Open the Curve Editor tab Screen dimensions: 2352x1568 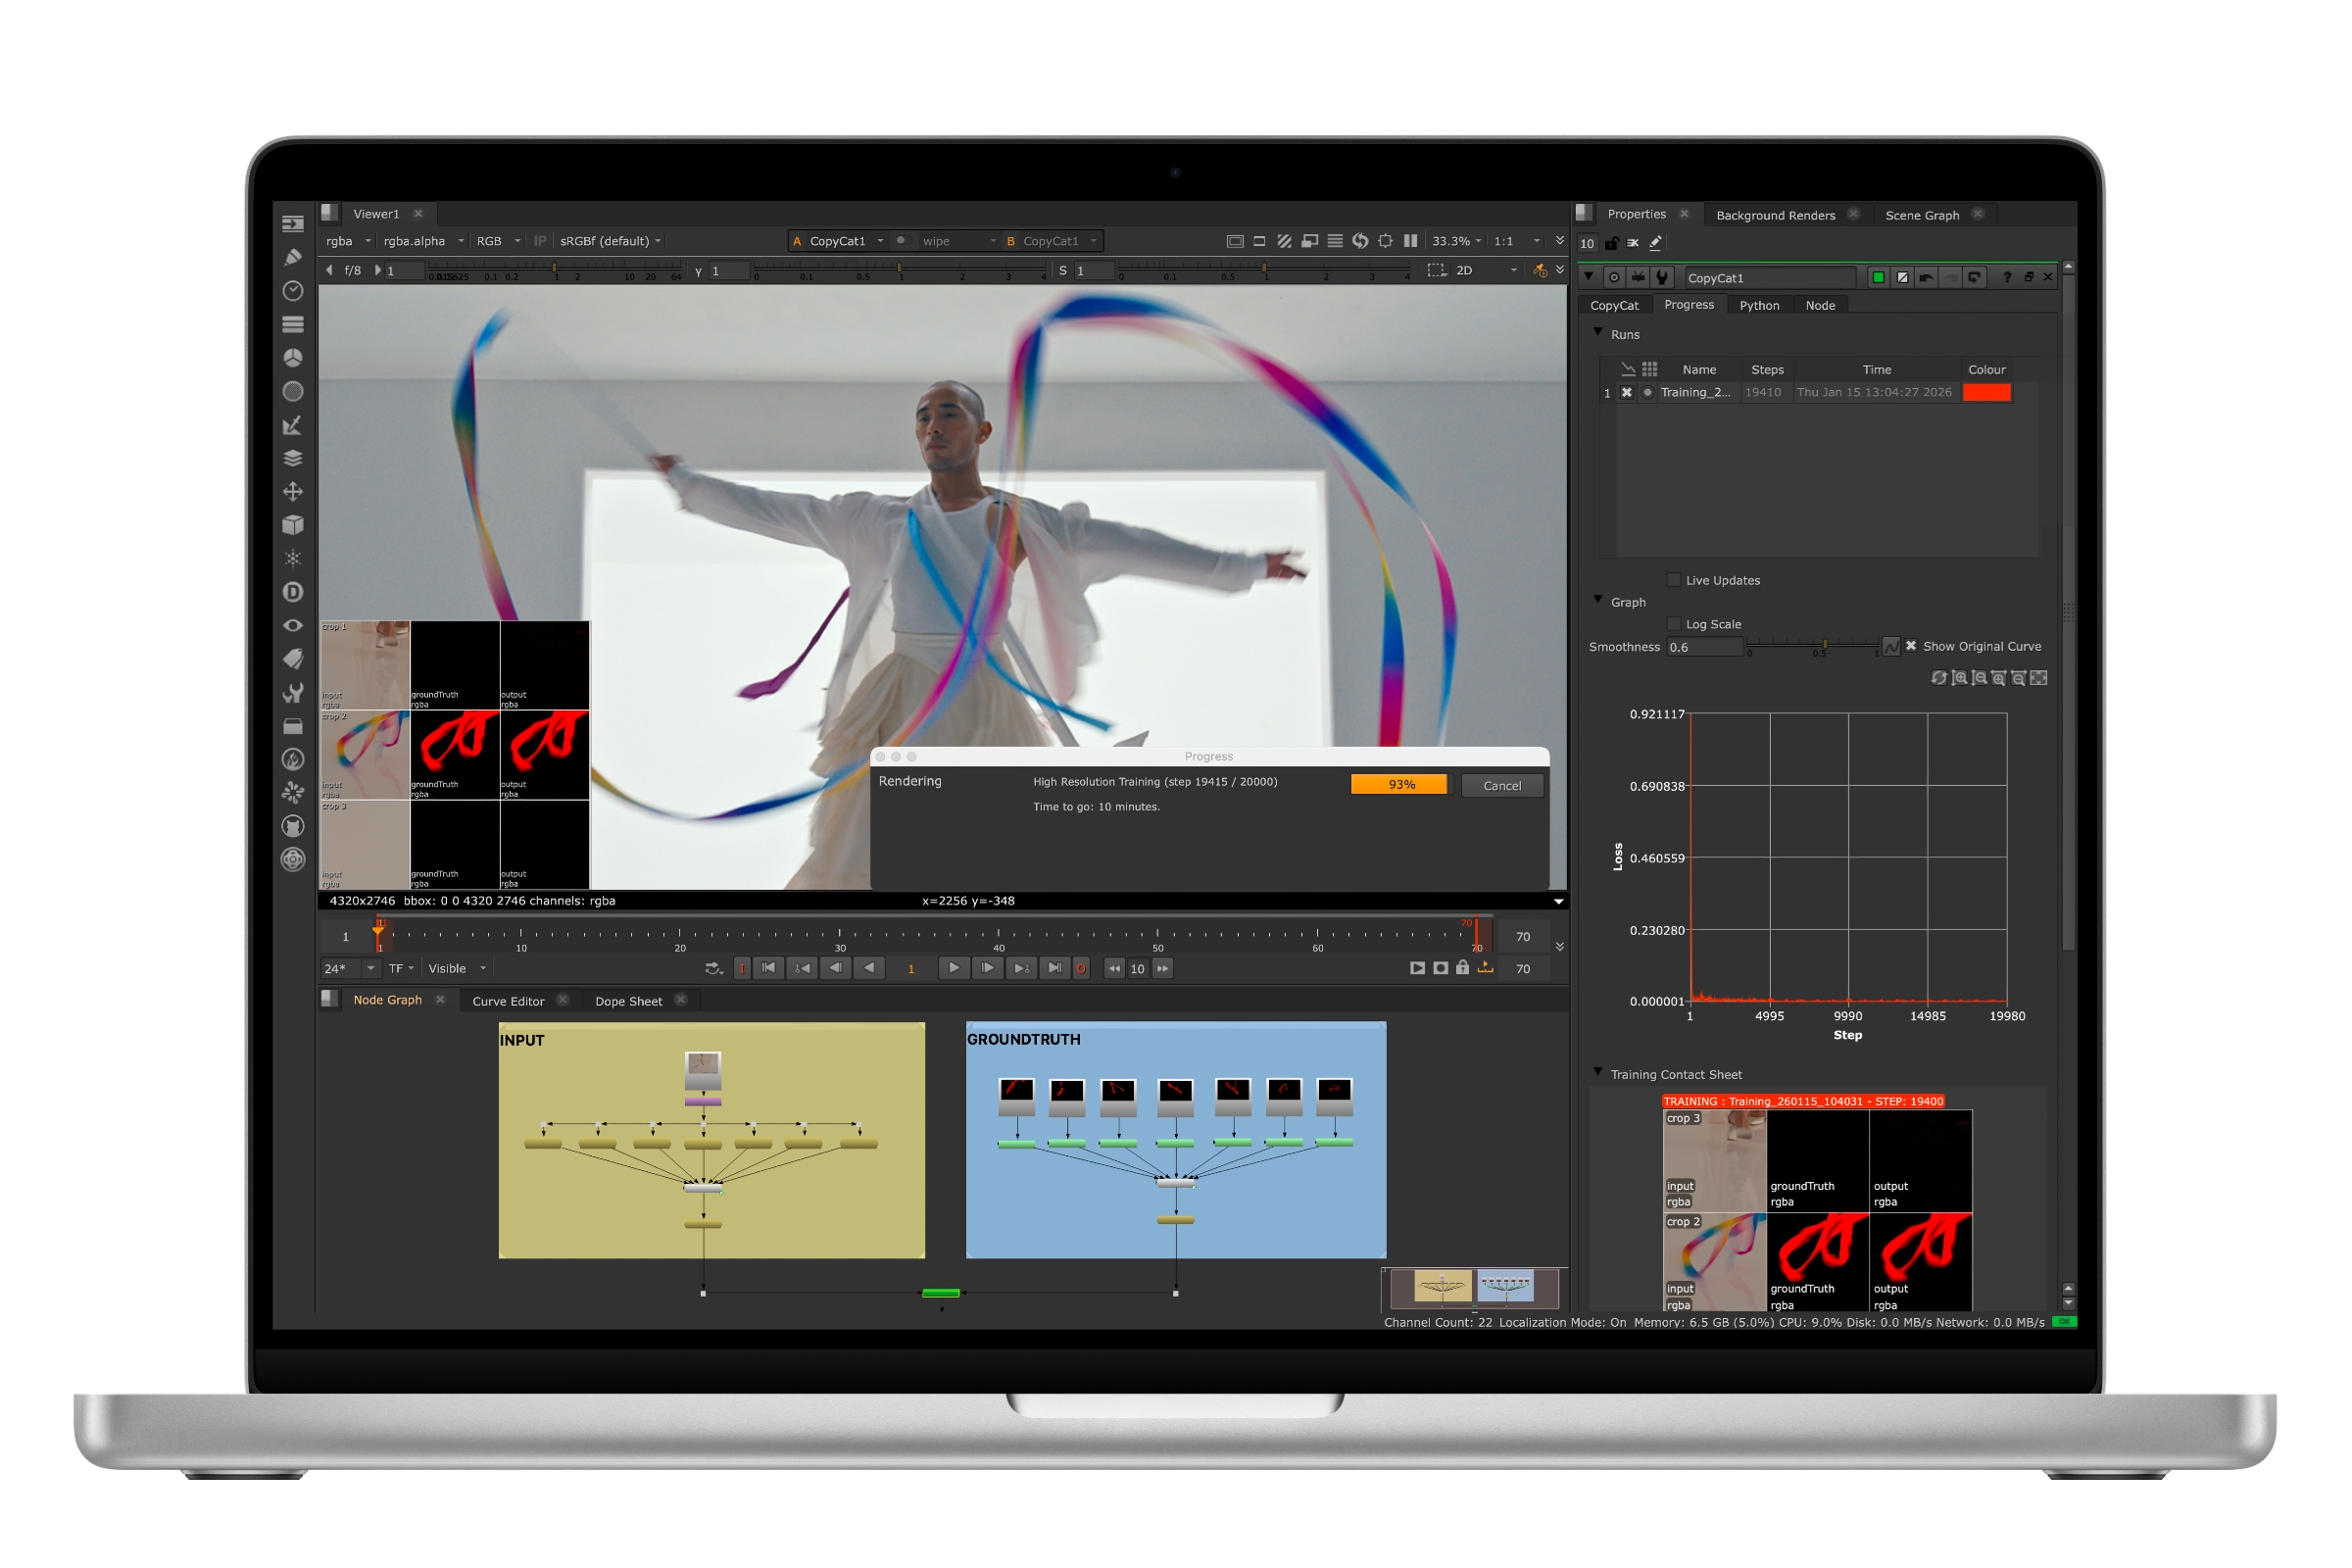click(x=508, y=1000)
